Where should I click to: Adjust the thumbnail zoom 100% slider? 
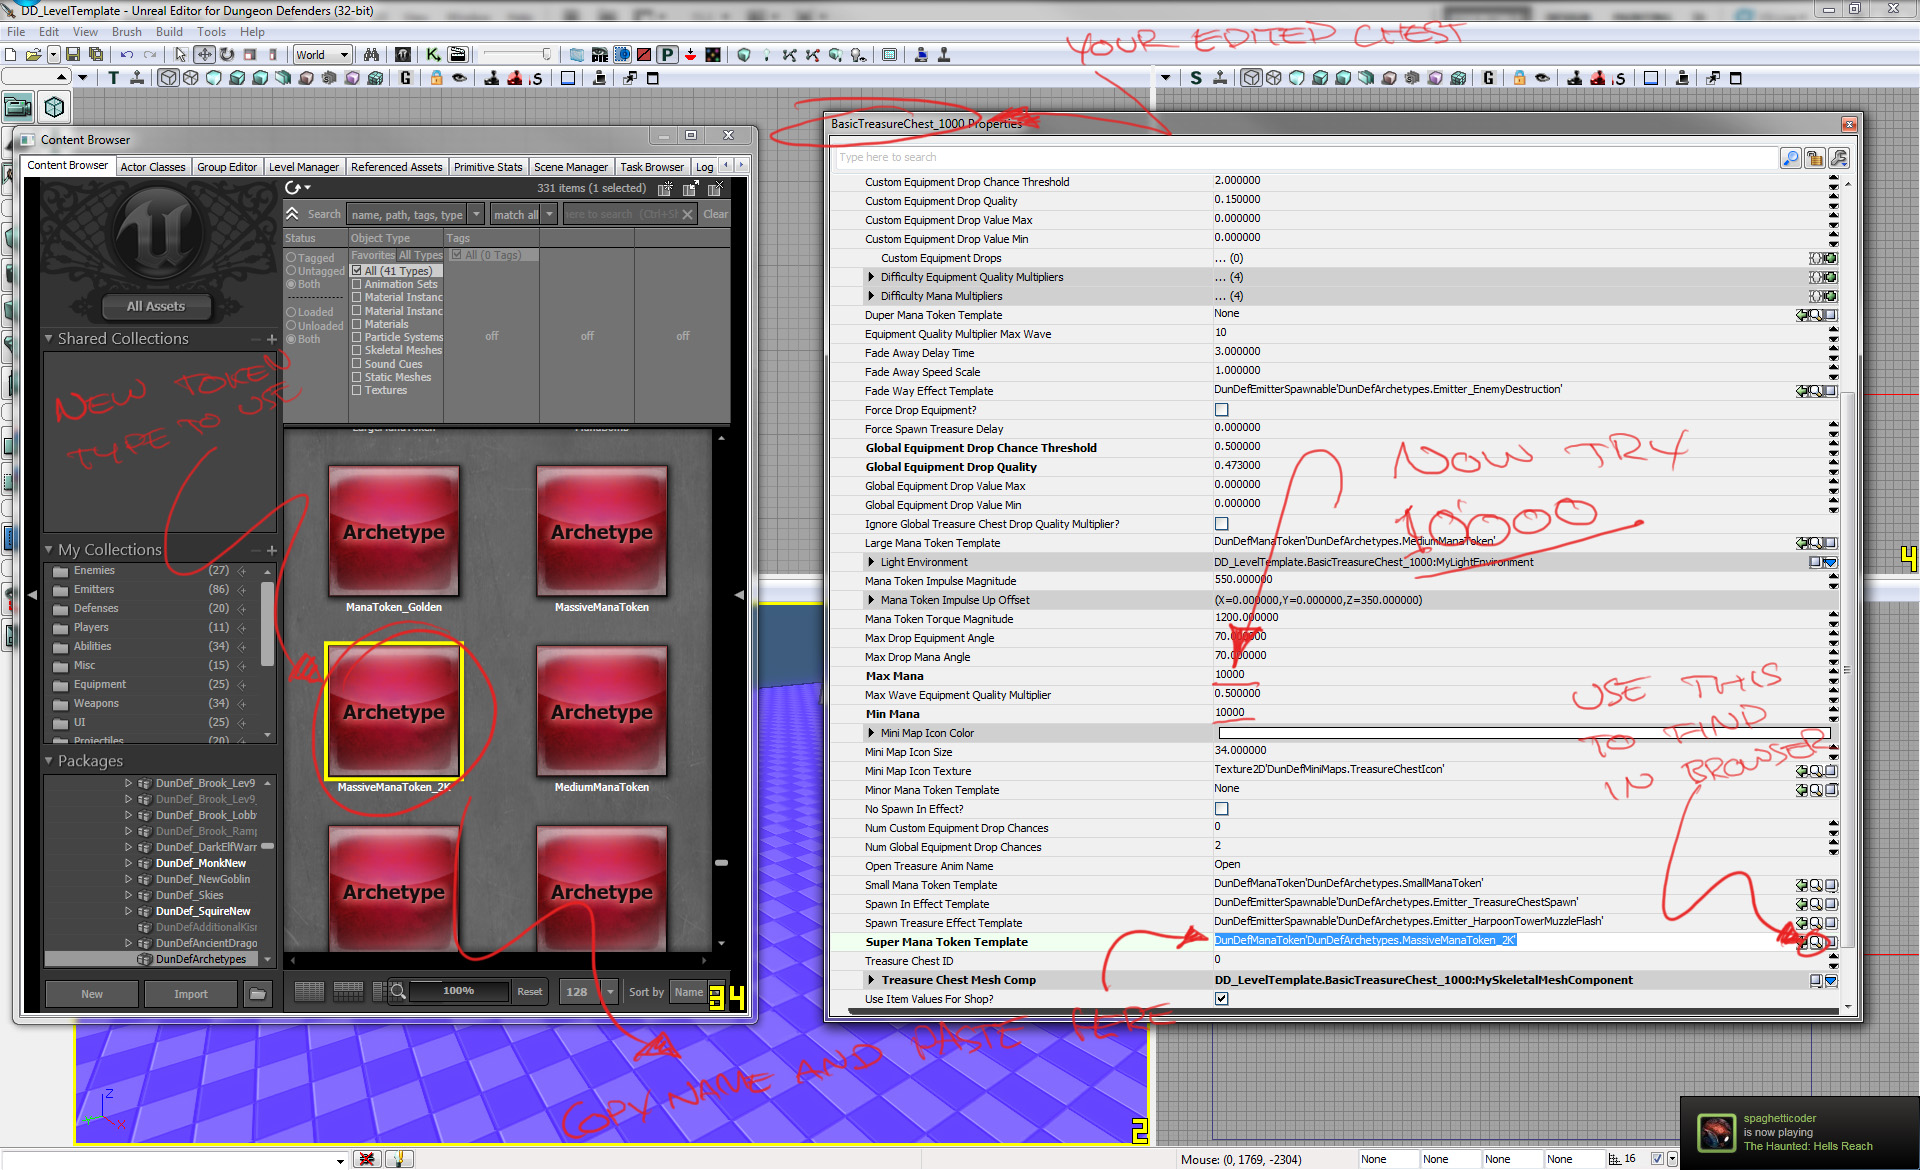click(459, 991)
